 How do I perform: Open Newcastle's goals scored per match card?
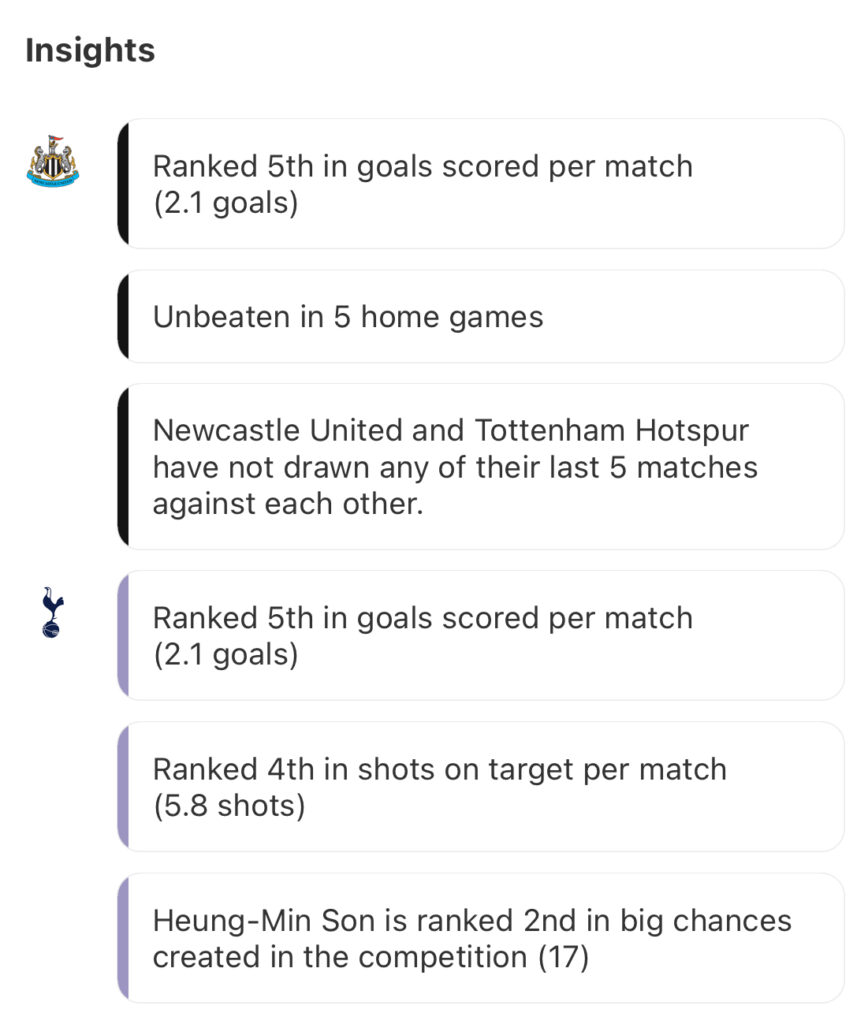(481, 184)
